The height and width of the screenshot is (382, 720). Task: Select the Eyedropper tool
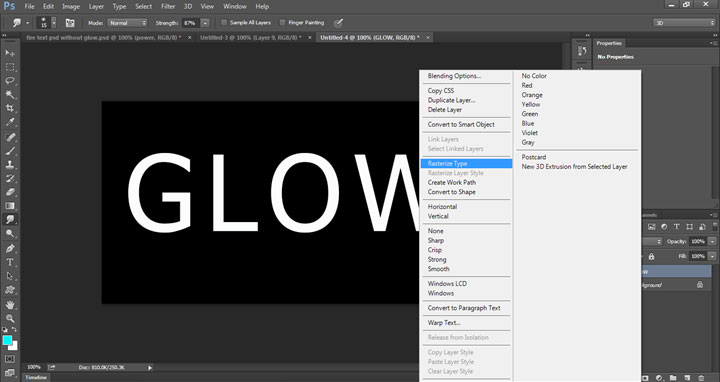click(x=10, y=122)
